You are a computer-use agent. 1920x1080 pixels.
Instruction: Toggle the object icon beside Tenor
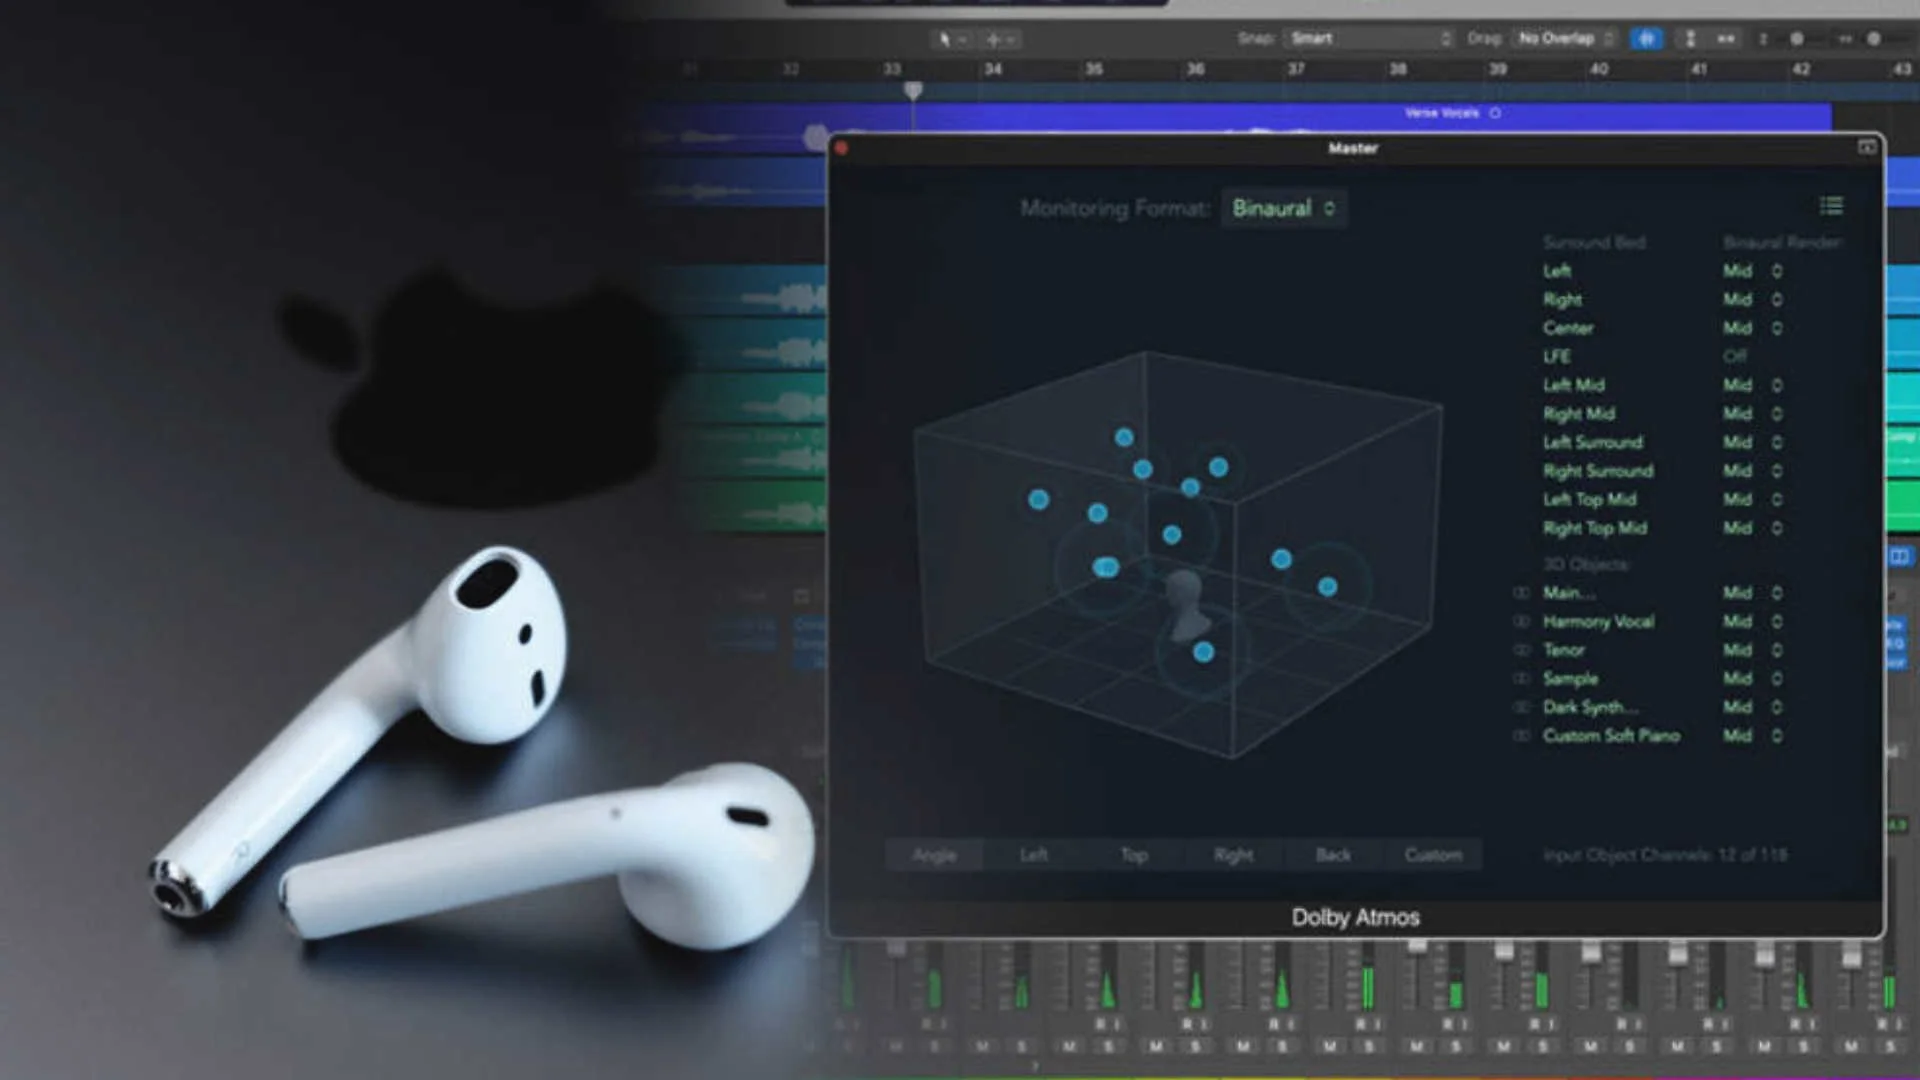(x=1522, y=650)
